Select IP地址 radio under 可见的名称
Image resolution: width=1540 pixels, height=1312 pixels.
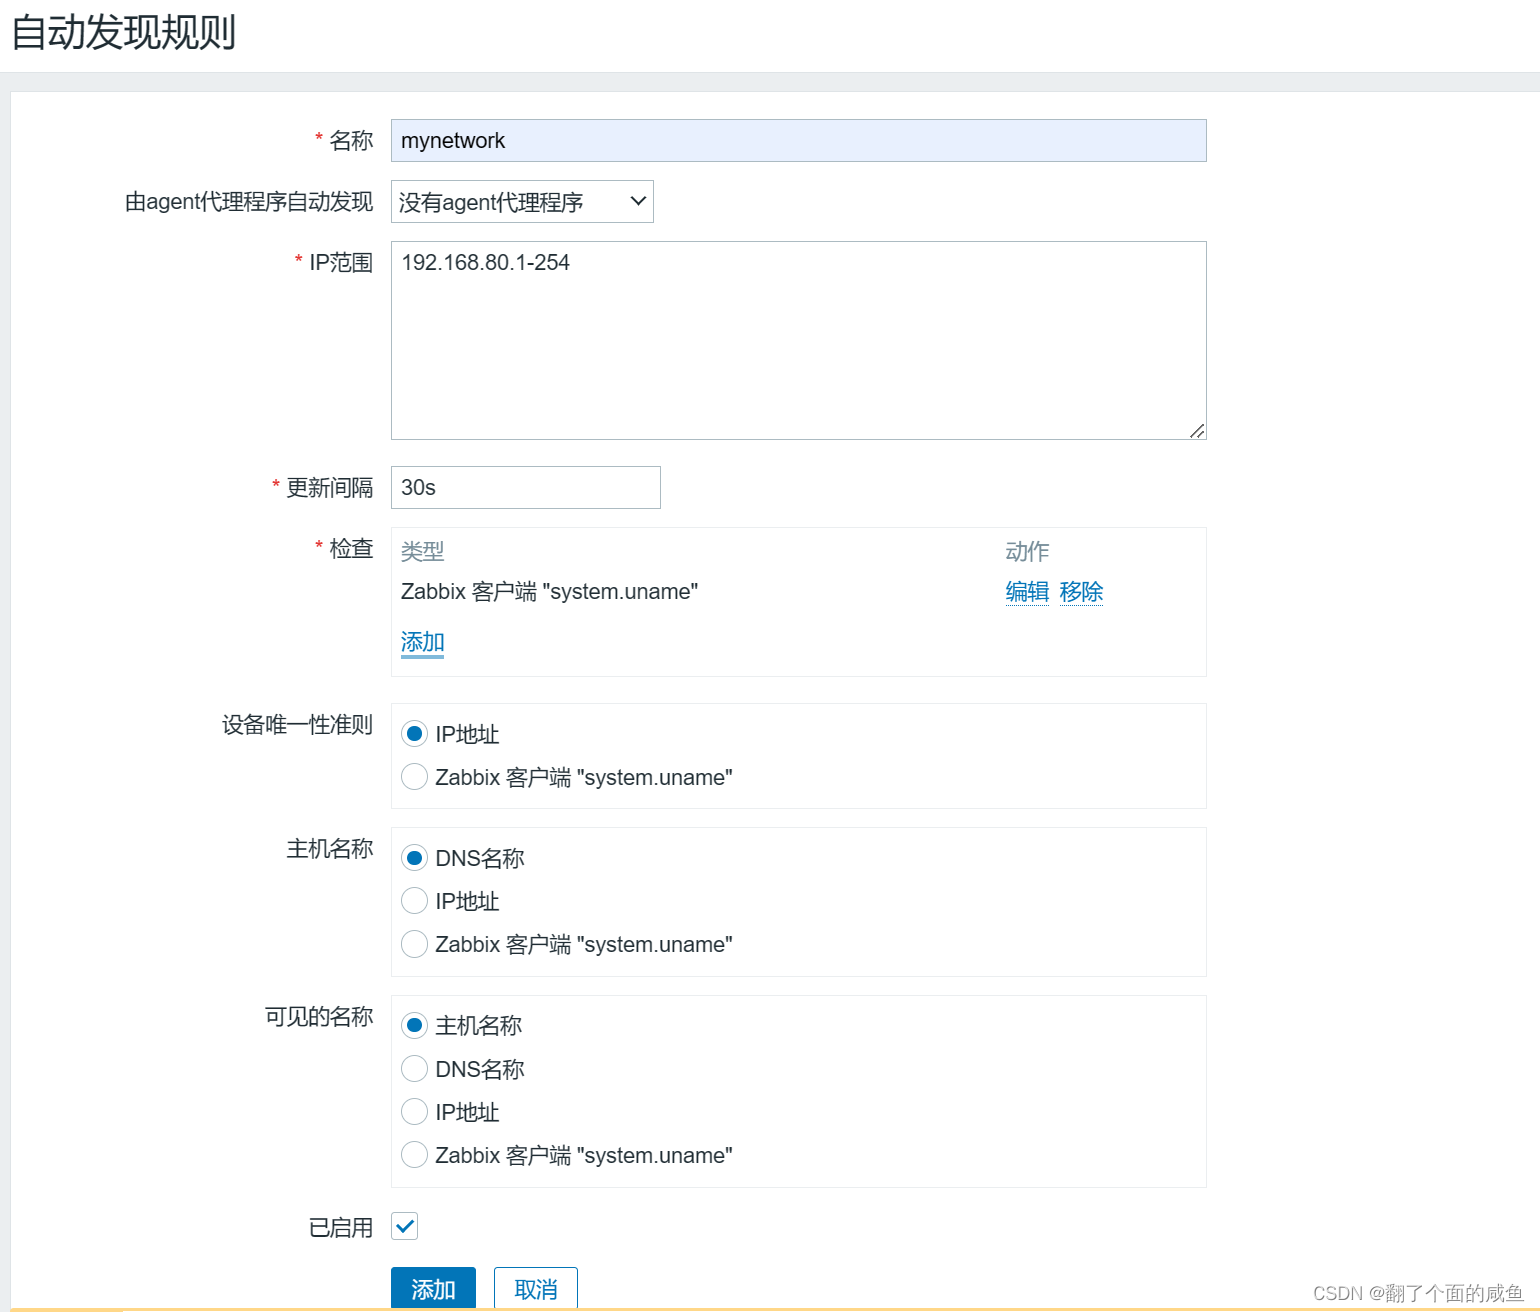pos(414,1112)
